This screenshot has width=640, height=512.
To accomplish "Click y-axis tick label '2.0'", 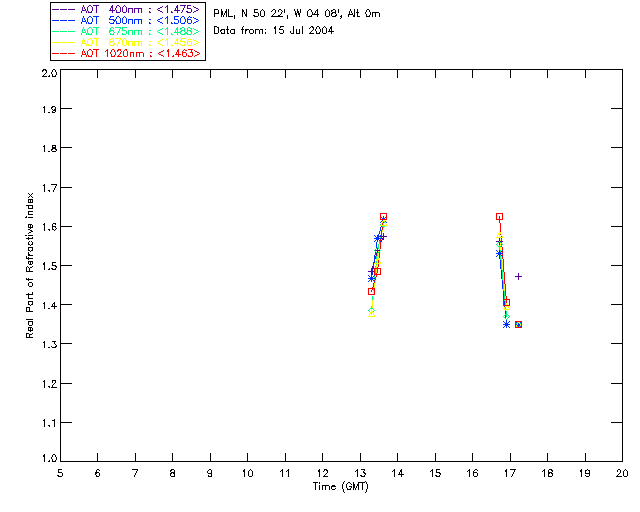I will tap(49, 73).
